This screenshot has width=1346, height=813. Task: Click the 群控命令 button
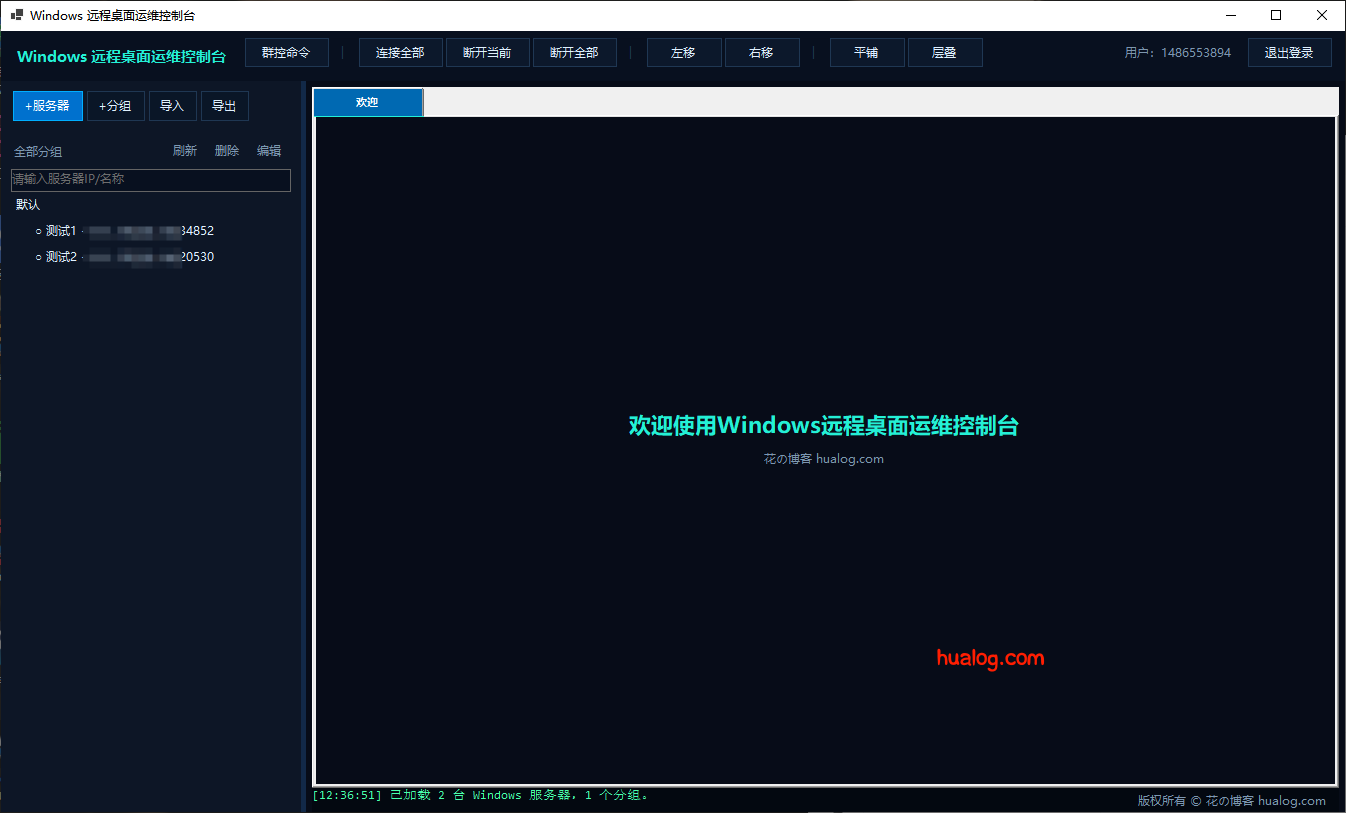(x=286, y=52)
